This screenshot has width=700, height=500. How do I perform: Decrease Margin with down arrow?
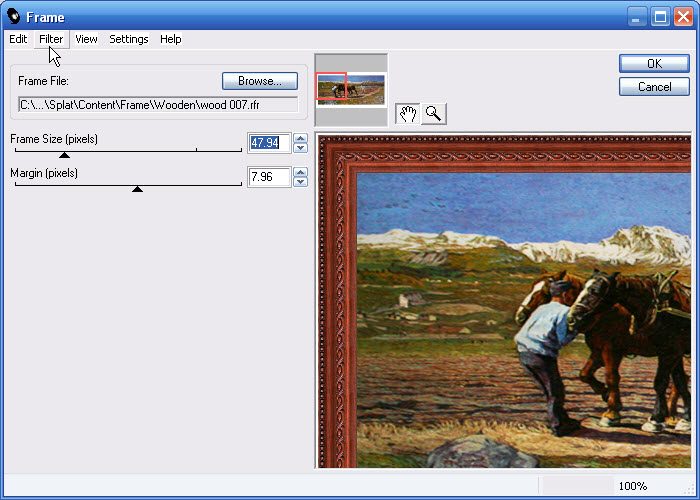coord(300,182)
